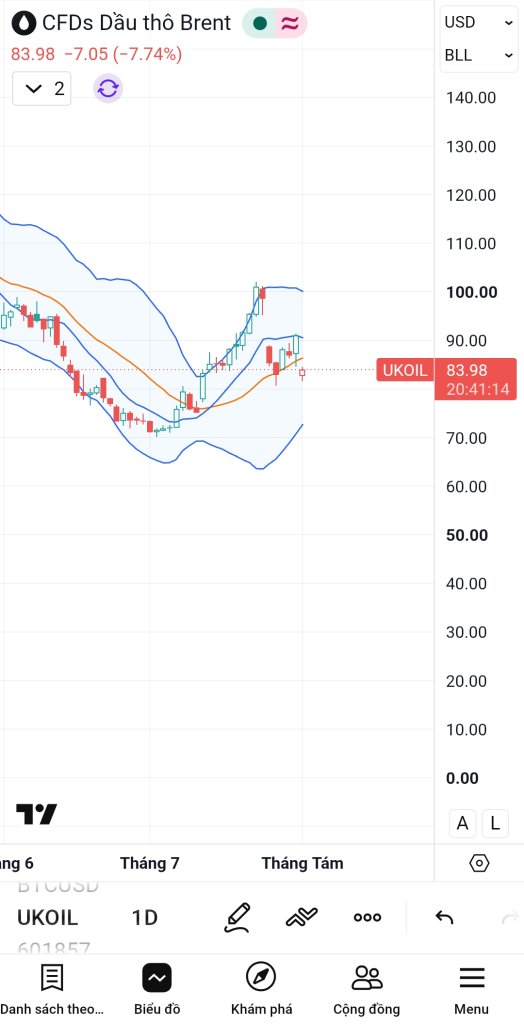Toggle auto scale A button
Screen dimensions: 524x1024
(x=463, y=824)
